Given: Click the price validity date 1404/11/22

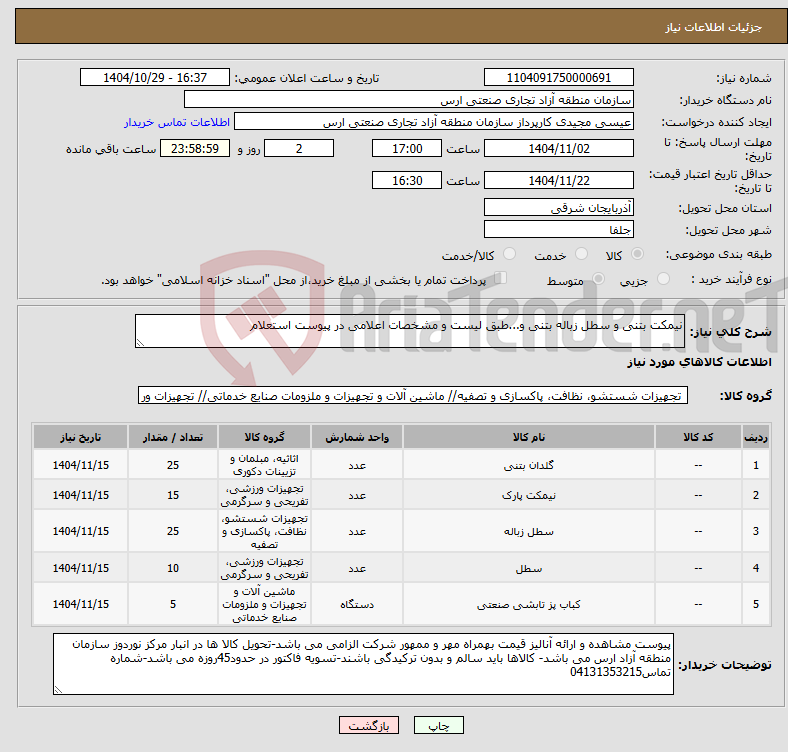Looking at the screenshot, I should pyautogui.click(x=559, y=180).
